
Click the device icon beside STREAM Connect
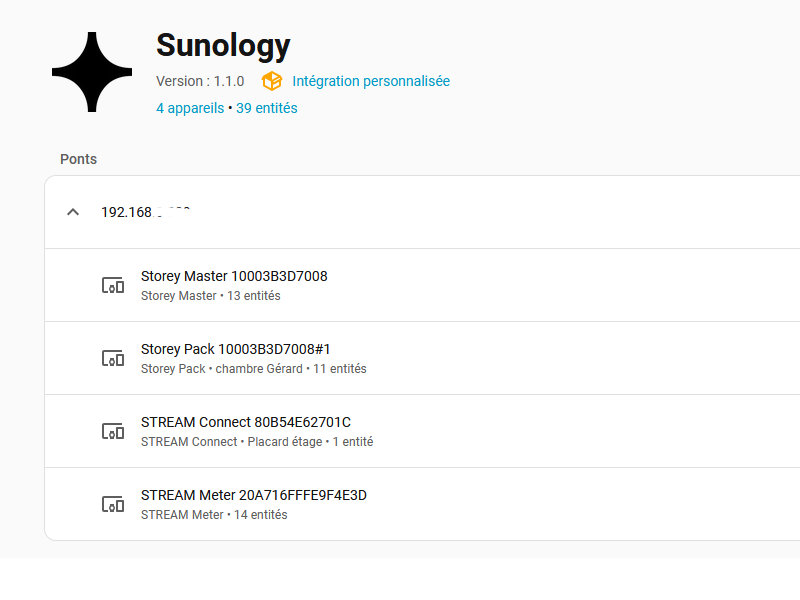113,431
